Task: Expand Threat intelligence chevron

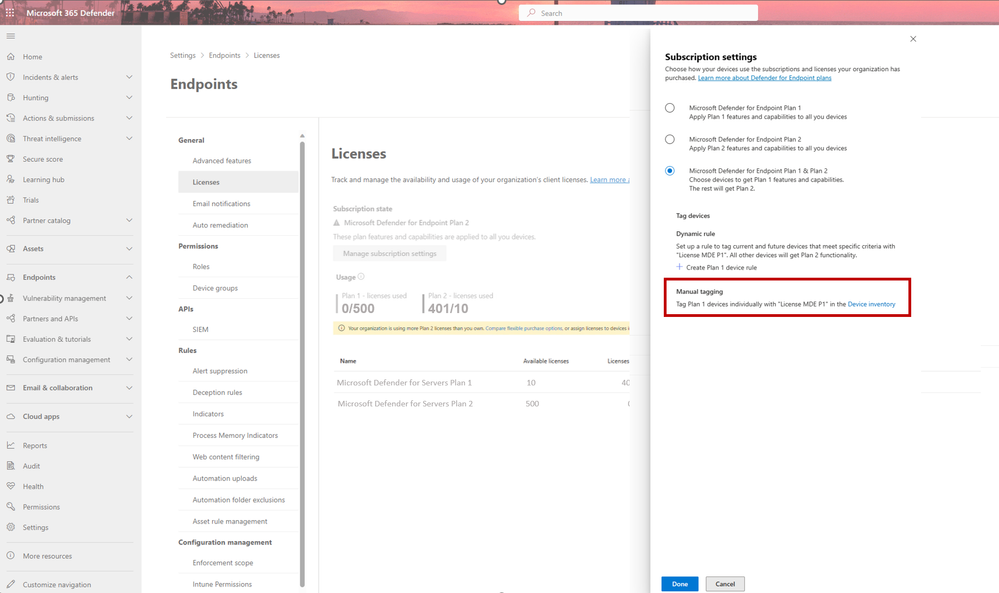Action: pos(129,138)
